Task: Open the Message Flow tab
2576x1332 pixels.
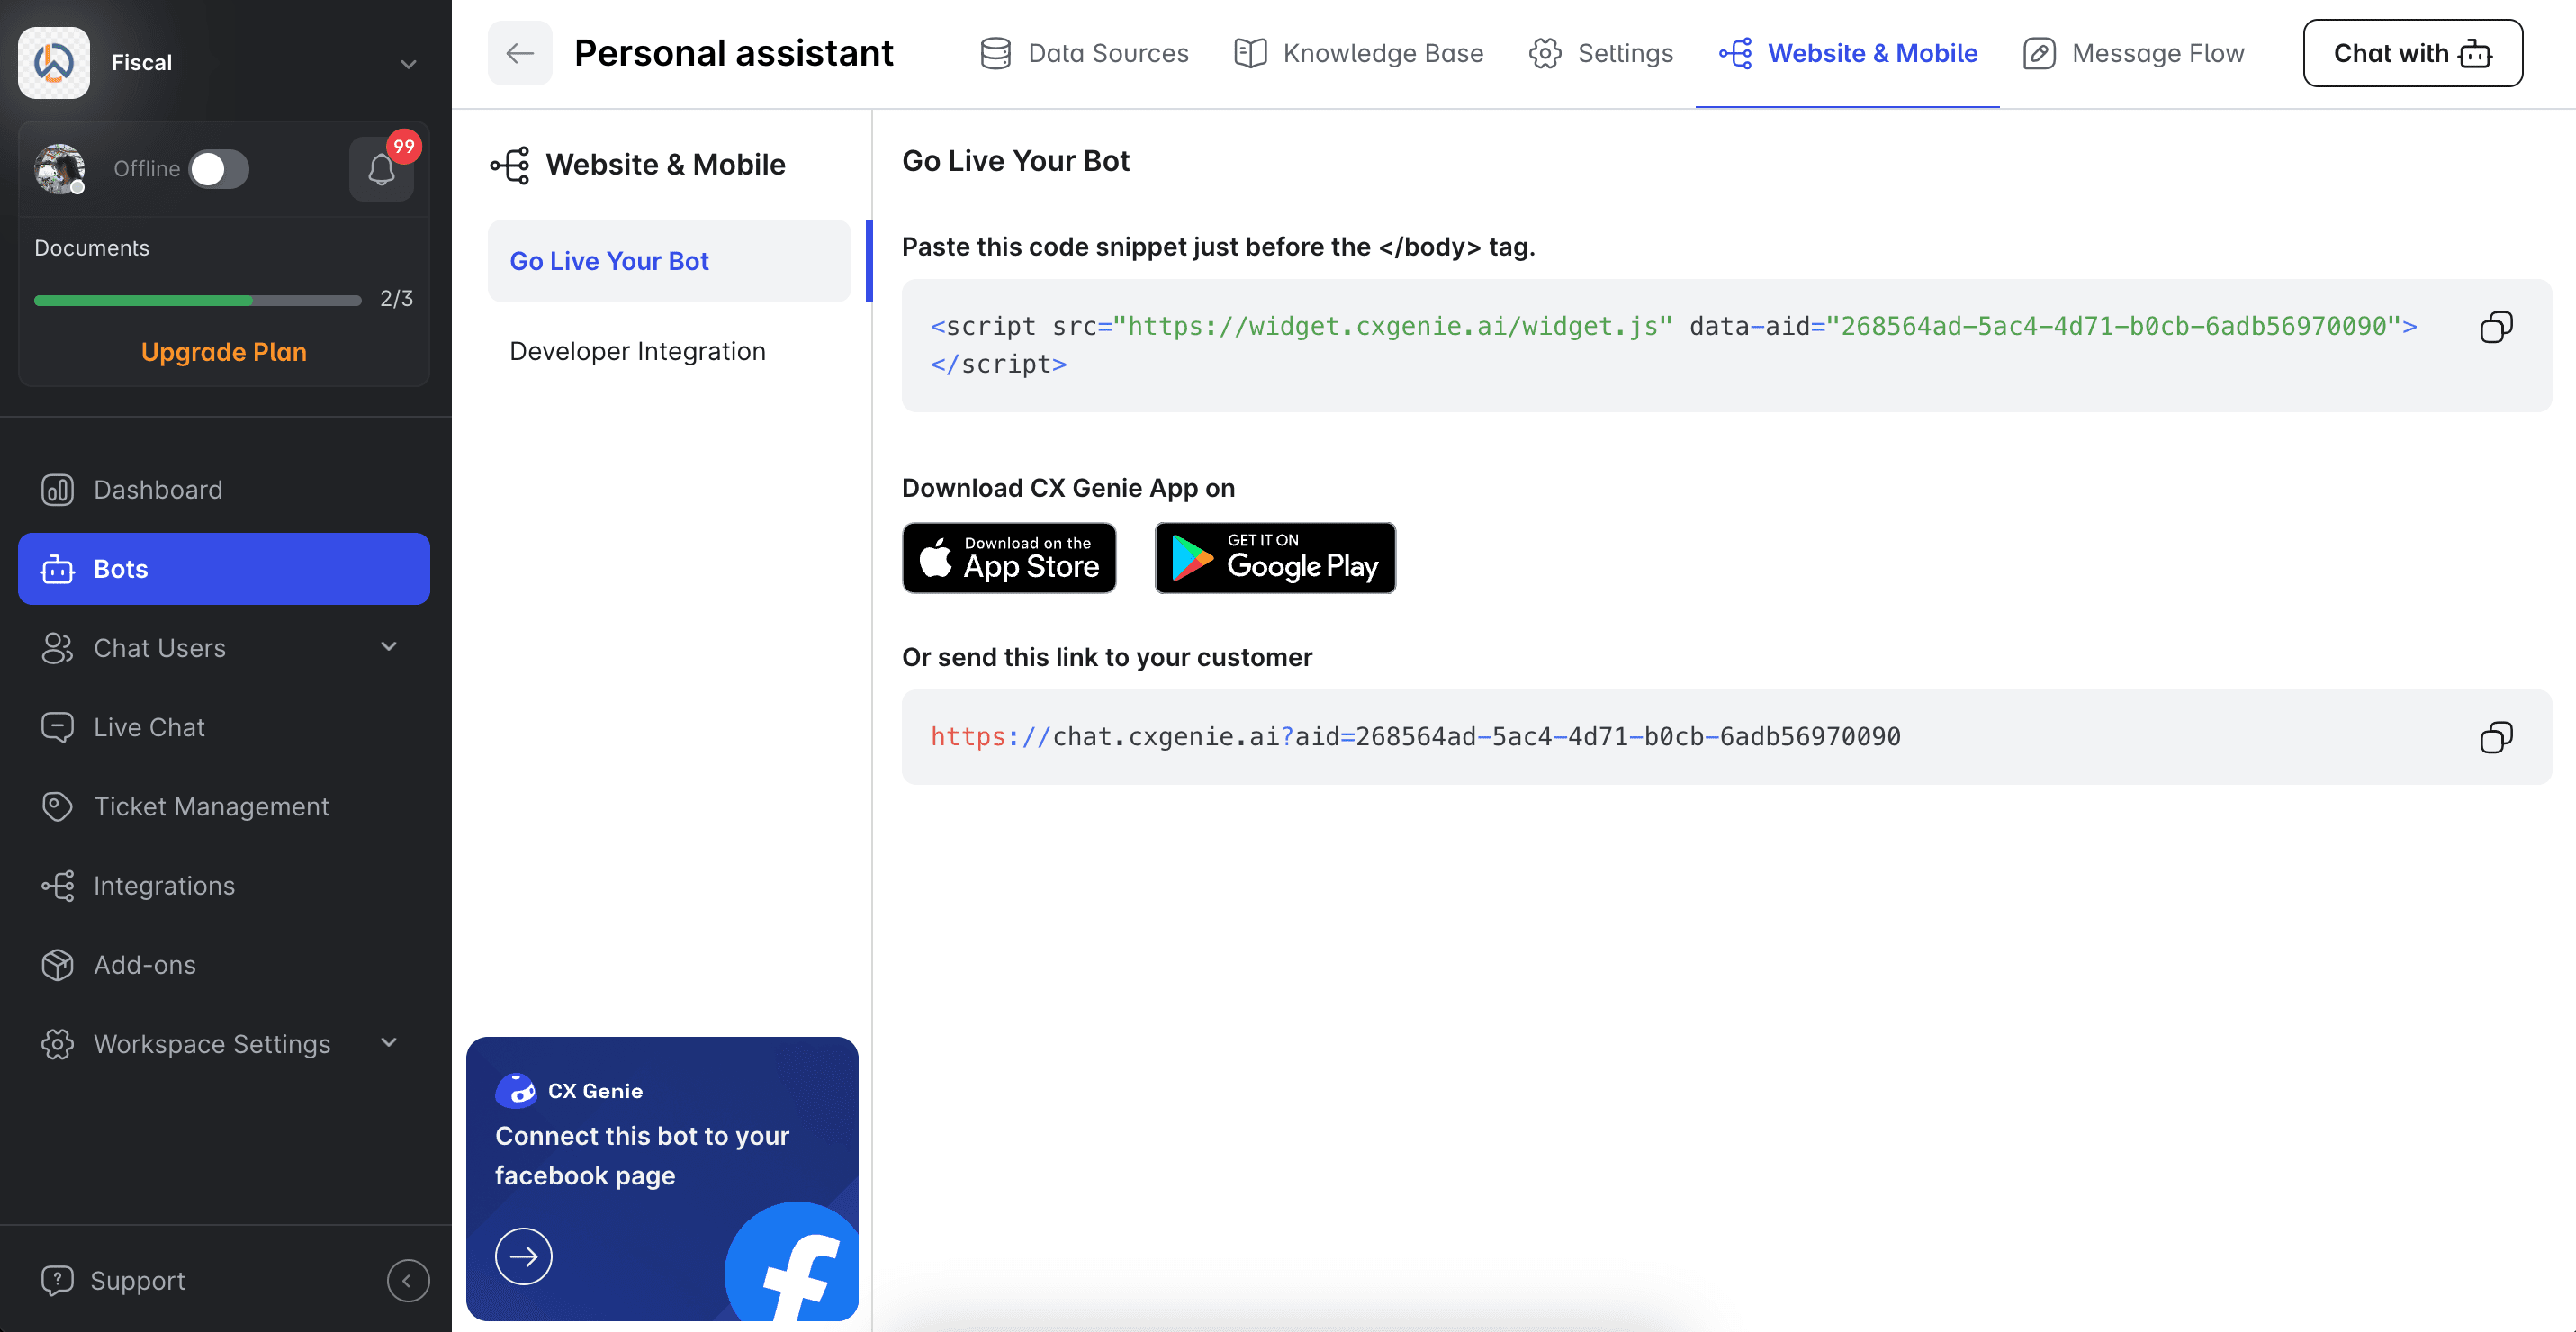Action: (2133, 53)
